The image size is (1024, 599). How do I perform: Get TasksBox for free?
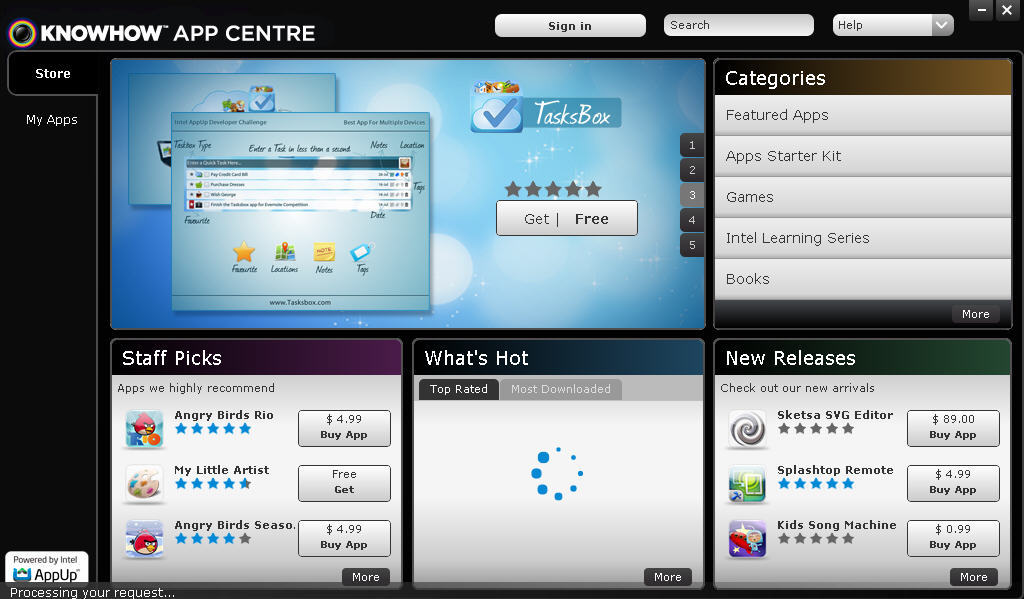coord(566,217)
